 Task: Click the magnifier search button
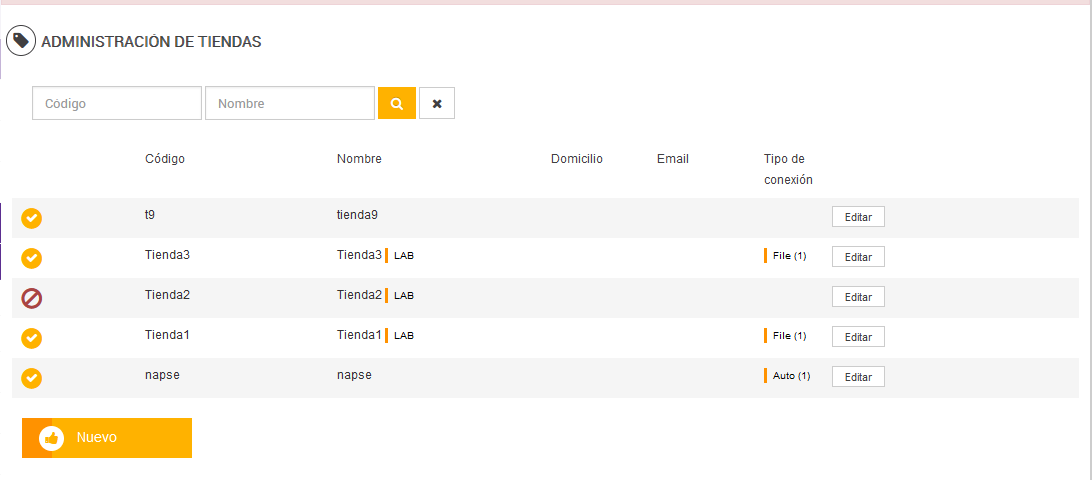[x=396, y=103]
